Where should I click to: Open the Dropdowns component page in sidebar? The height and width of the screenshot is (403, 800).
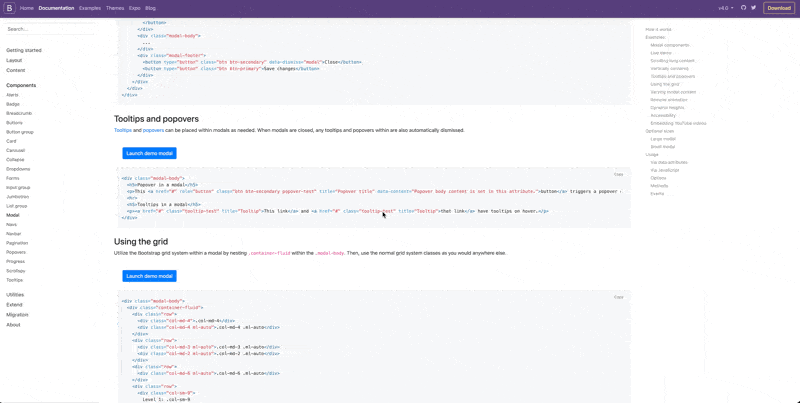(x=18, y=169)
